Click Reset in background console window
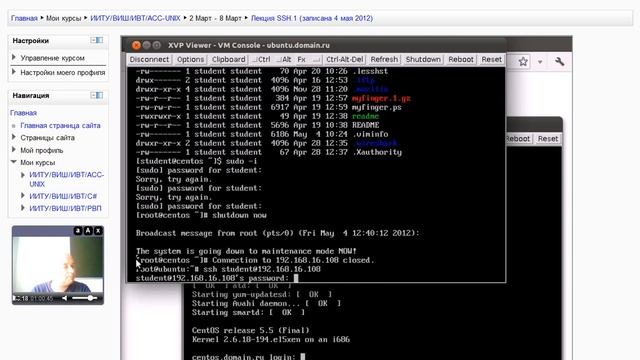This screenshot has width=640, height=360. pos(547,139)
